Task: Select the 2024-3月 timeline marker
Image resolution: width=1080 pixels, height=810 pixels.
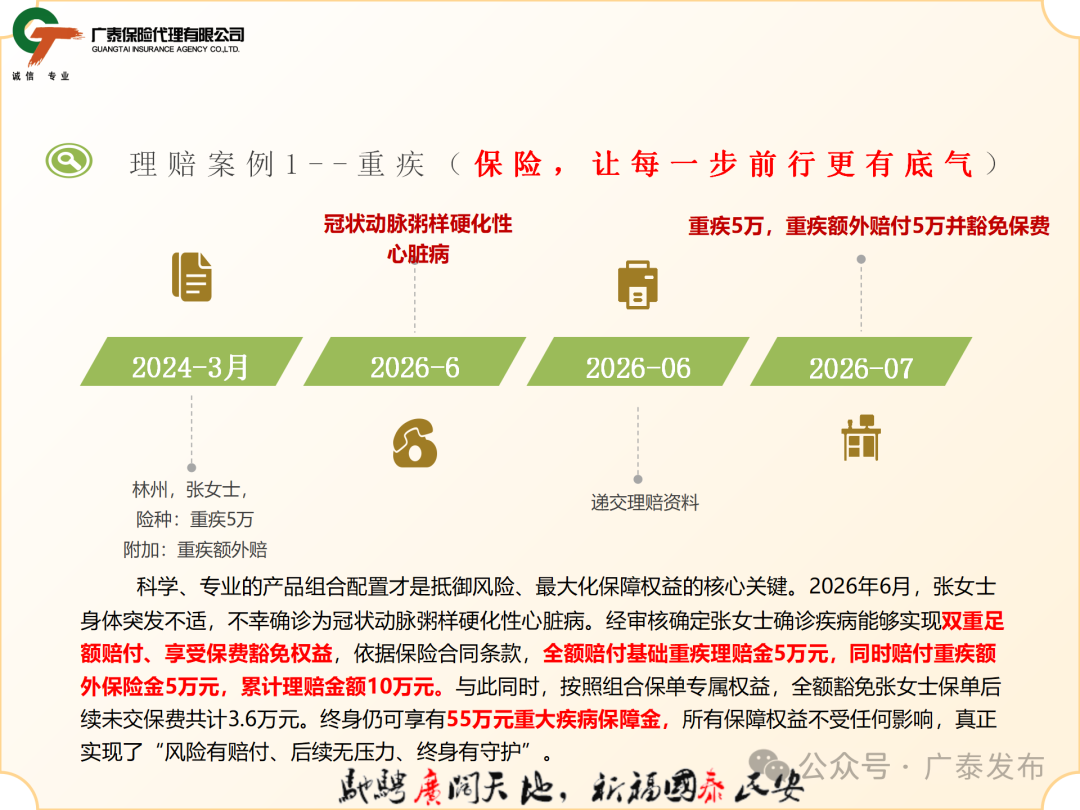Action: point(191,362)
